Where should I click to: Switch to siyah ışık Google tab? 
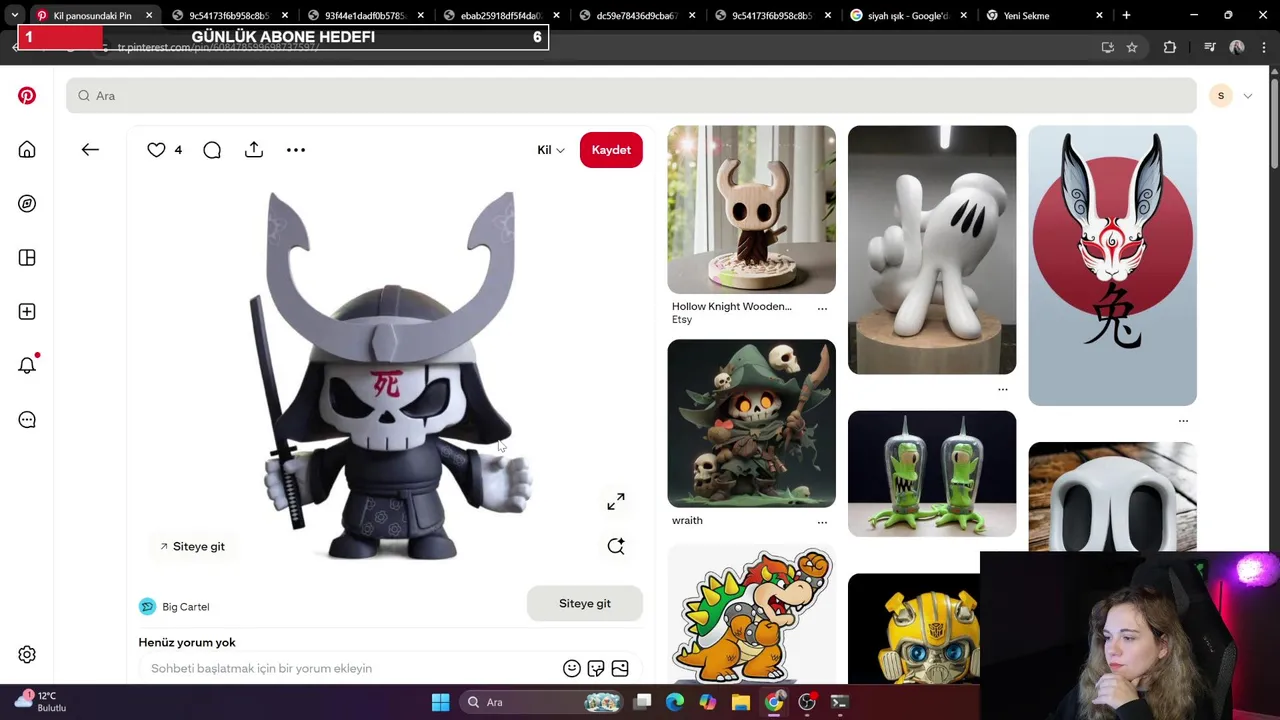[x=908, y=16]
